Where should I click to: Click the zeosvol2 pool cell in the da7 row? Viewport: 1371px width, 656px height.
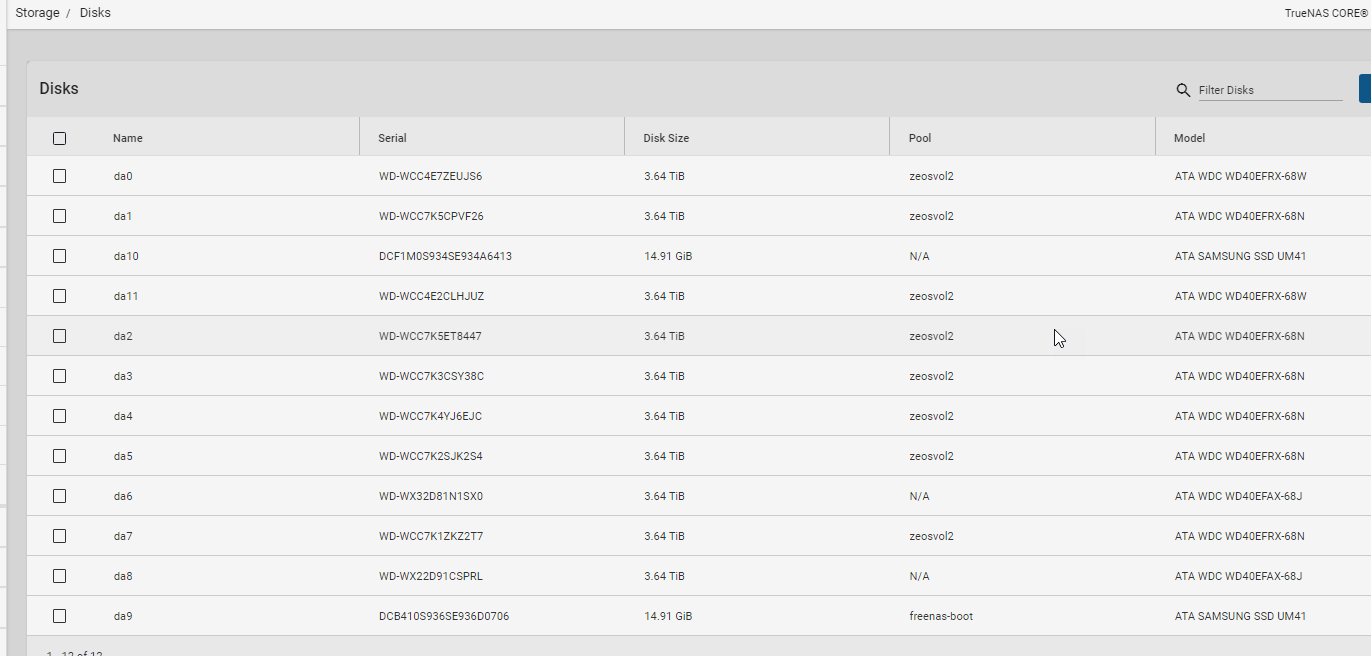pyautogui.click(x=931, y=536)
